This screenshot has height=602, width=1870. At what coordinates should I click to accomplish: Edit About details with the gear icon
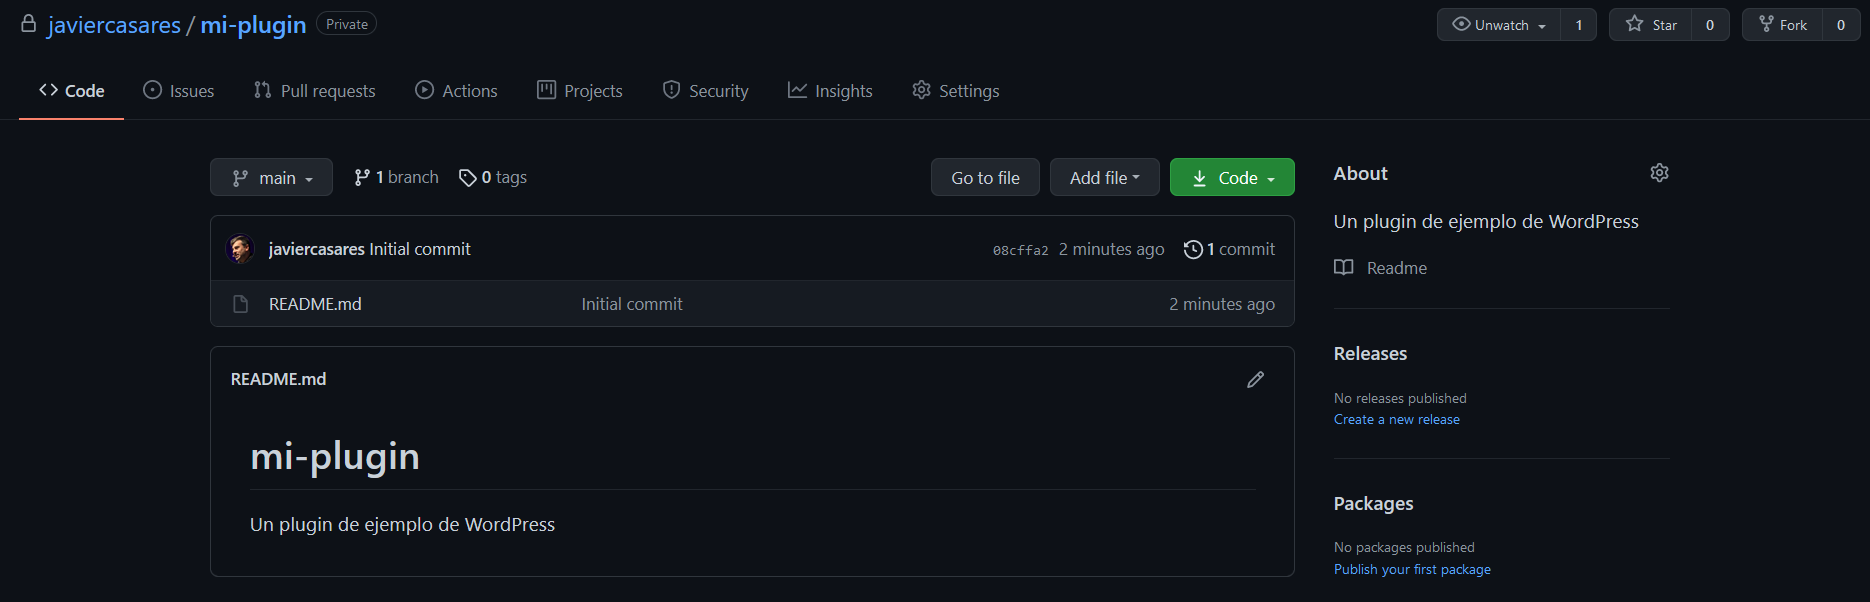pos(1660,173)
